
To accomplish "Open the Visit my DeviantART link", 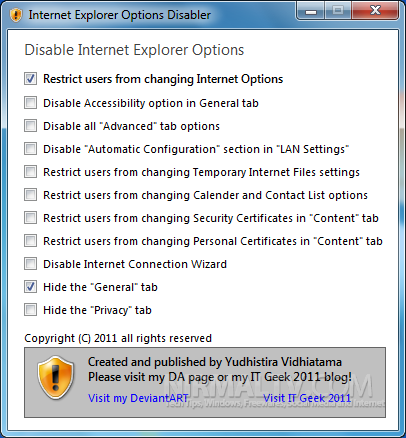I will pos(138,398).
